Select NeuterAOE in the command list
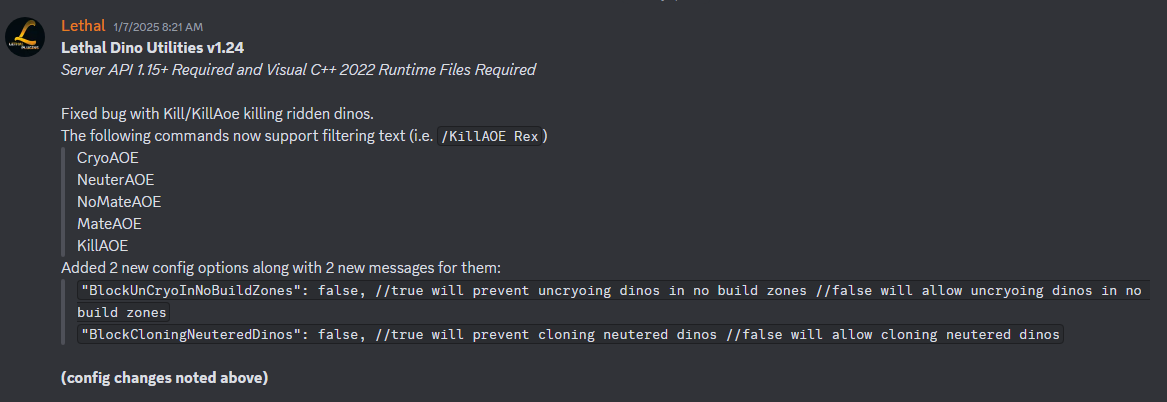 click(x=115, y=179)
